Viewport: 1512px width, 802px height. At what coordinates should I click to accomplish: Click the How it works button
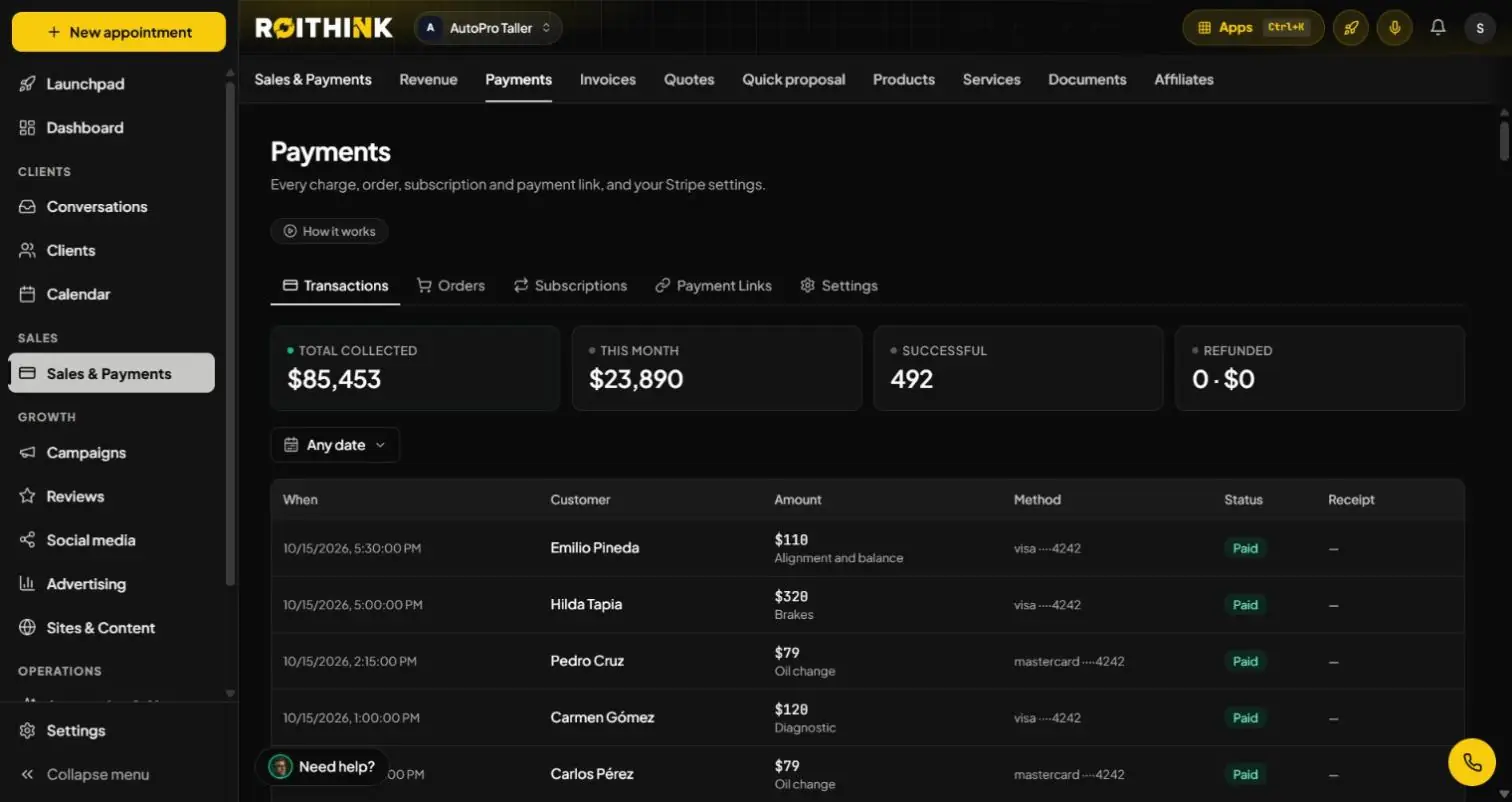point(329,231)
